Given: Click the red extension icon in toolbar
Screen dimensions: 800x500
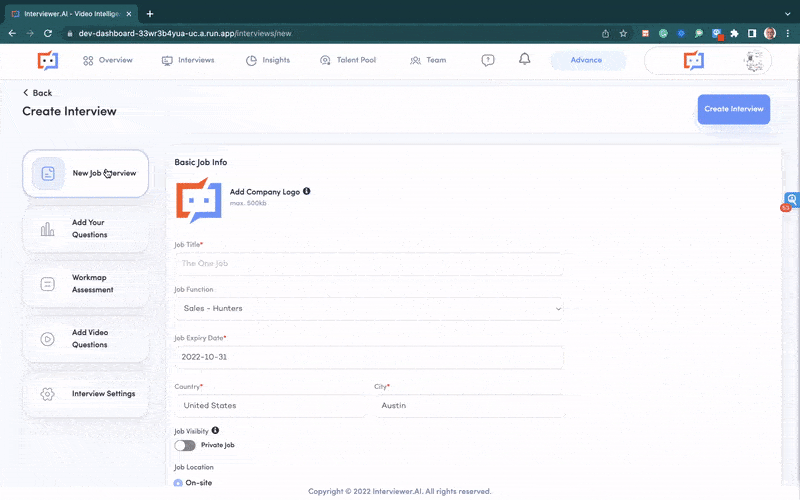Looking at the screenshot, I should (645, 34).
